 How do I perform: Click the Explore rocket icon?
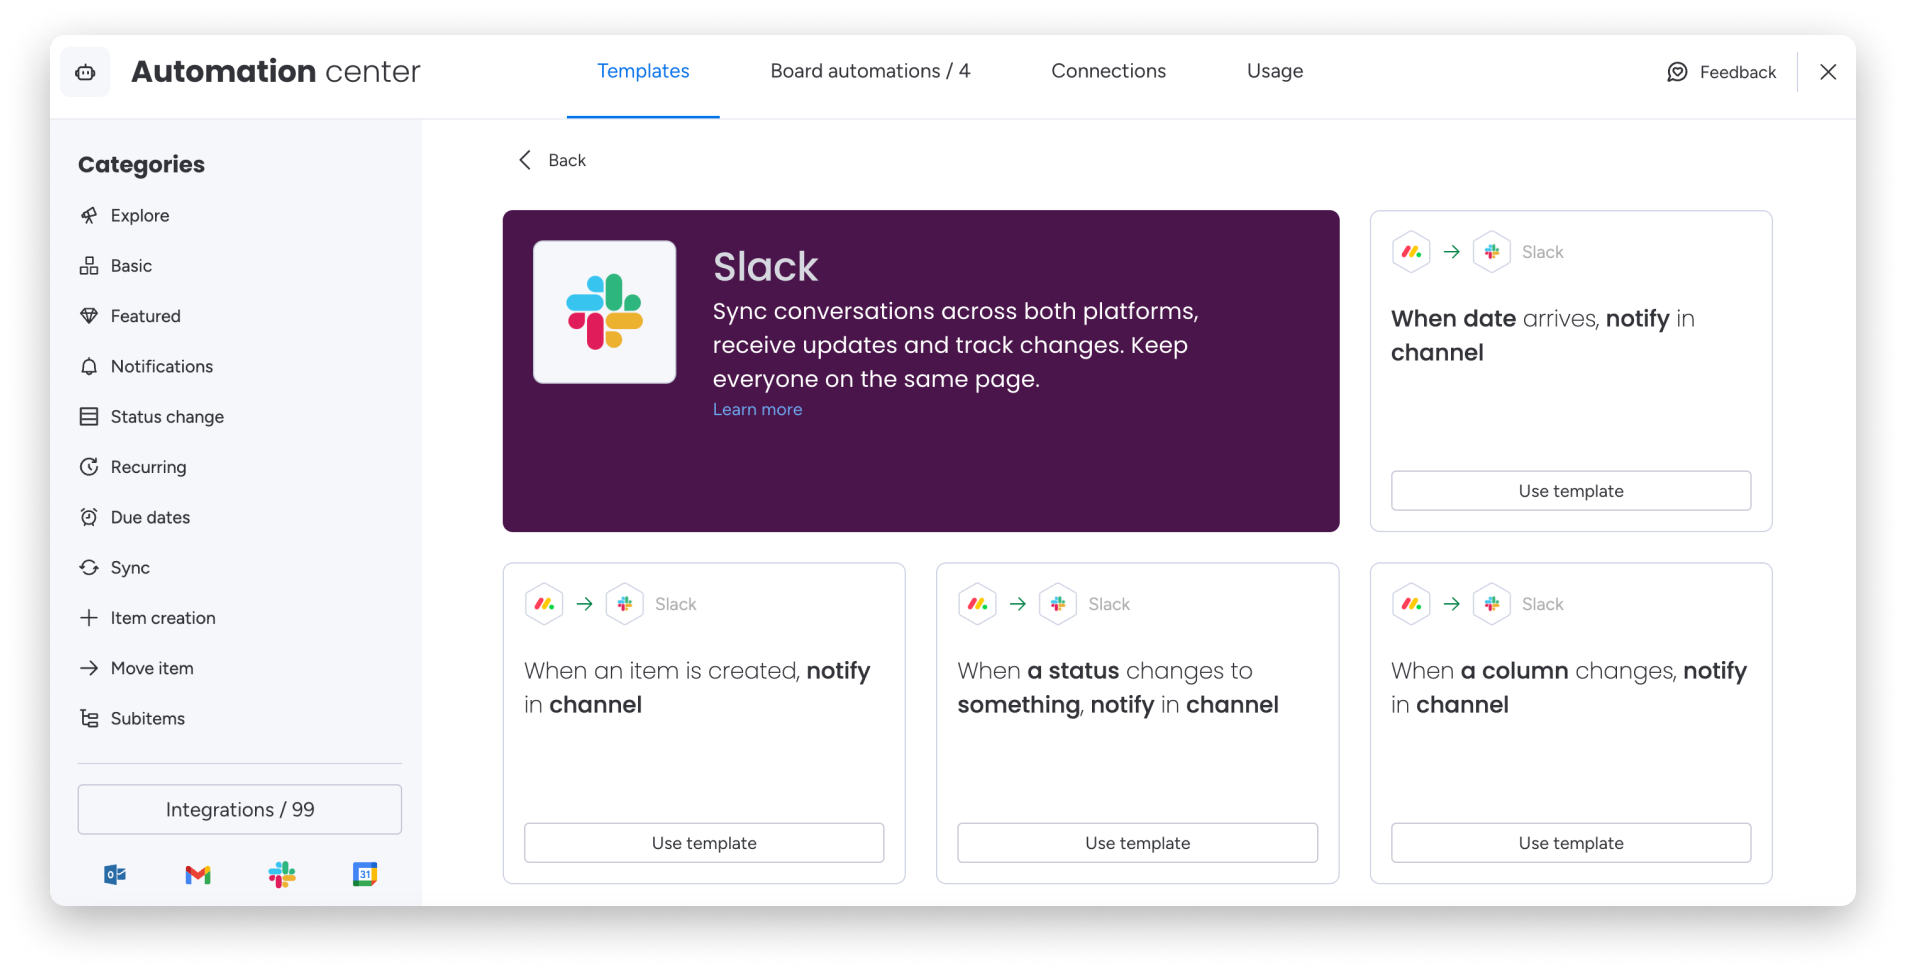pos(89,215)
